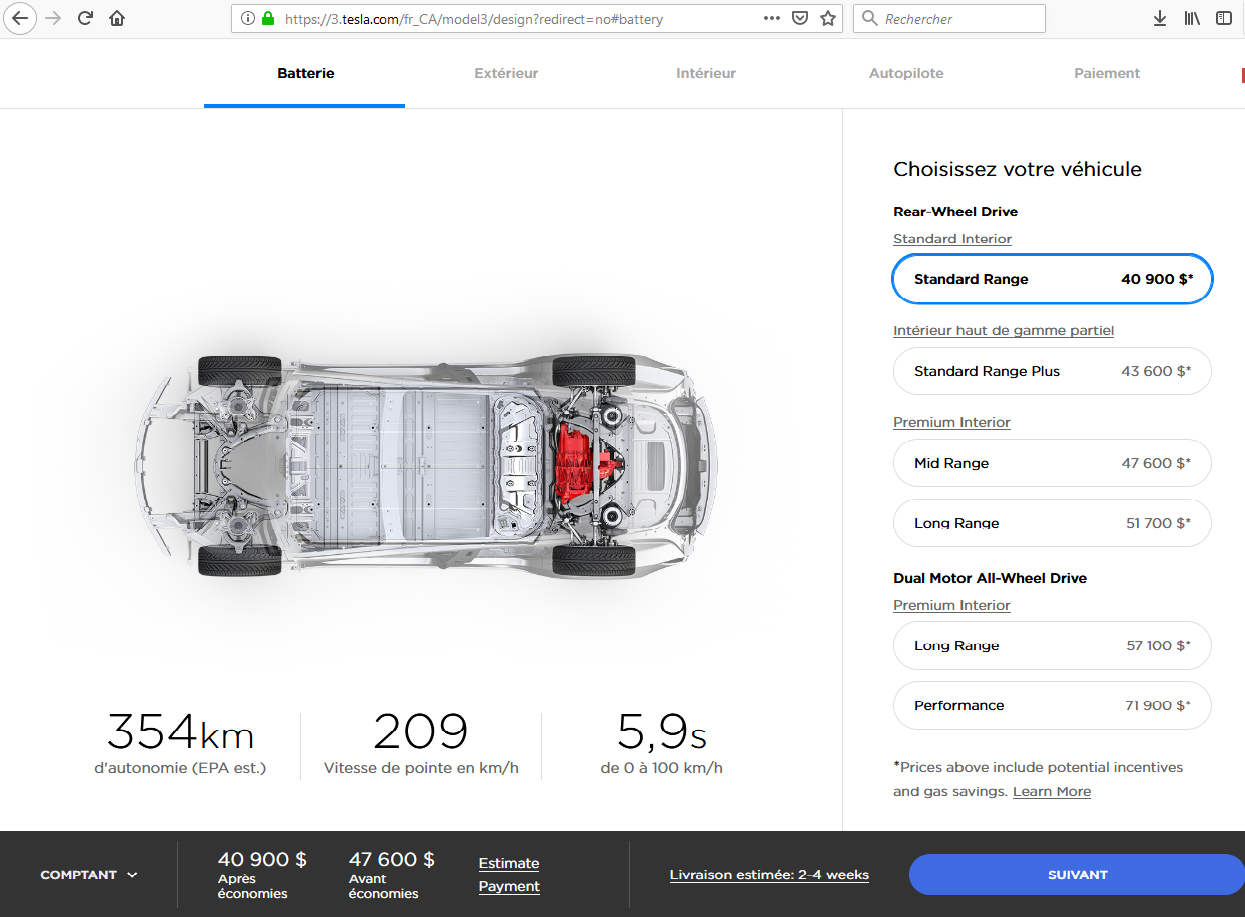This screenshot has width=1245, height=917.
Task: Open the downloads arrow icon
Action: coord(1160,18)
